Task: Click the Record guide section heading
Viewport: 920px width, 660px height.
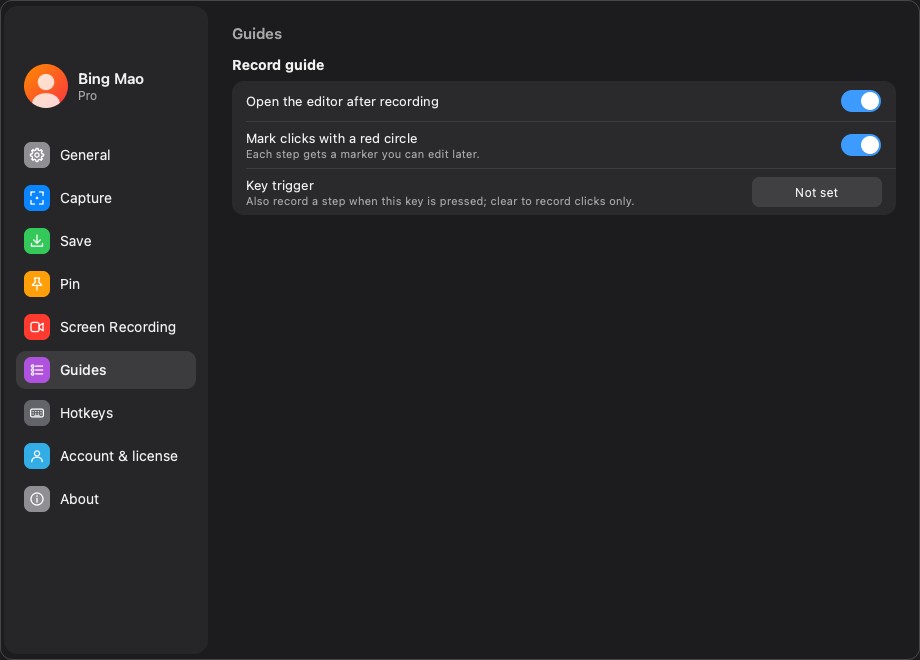Action: (278, 65)
